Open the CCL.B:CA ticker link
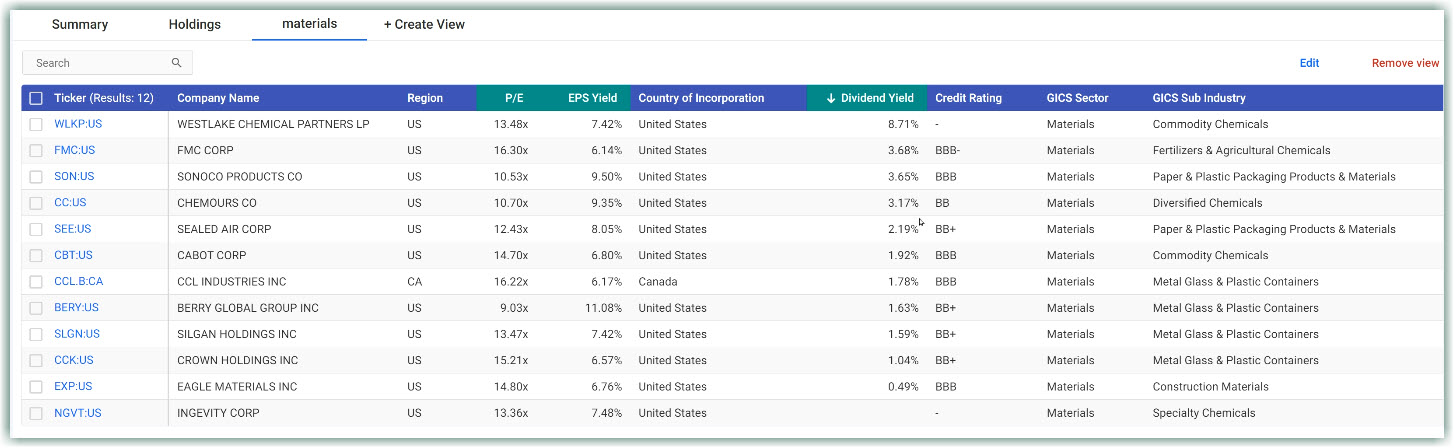 (79, 282)
